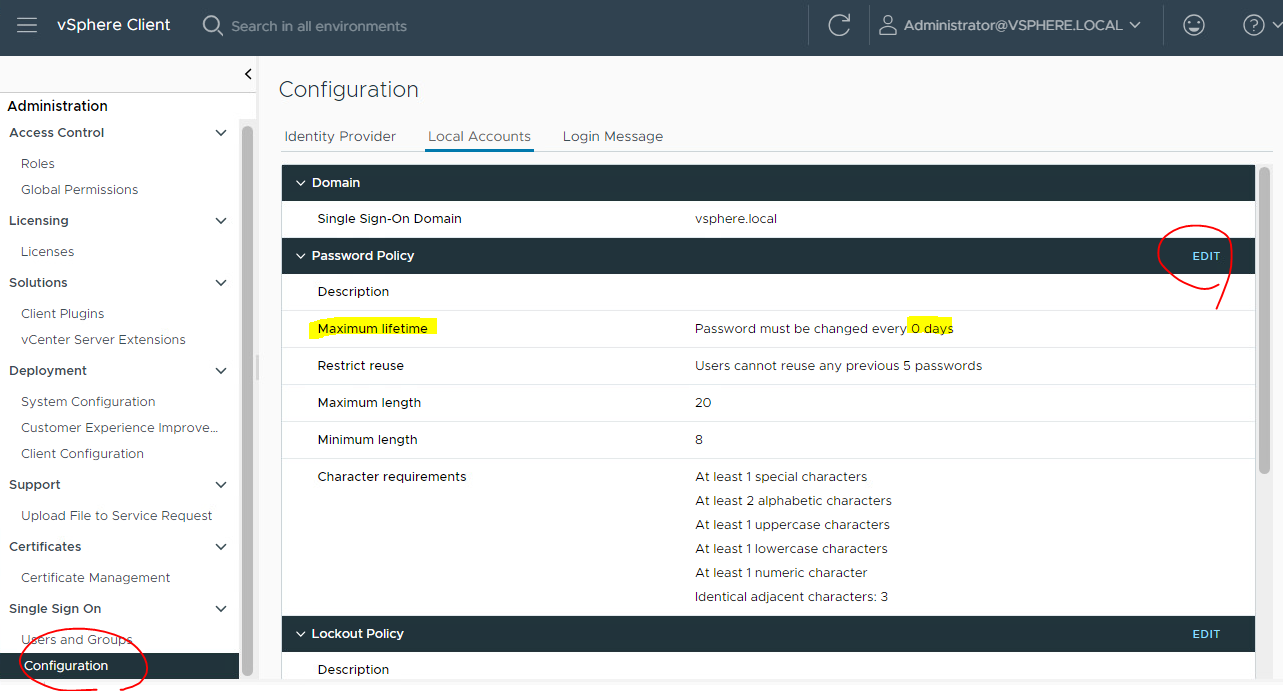Click the user account person icon
The image size is (1283, 691).
click(887, 26)
